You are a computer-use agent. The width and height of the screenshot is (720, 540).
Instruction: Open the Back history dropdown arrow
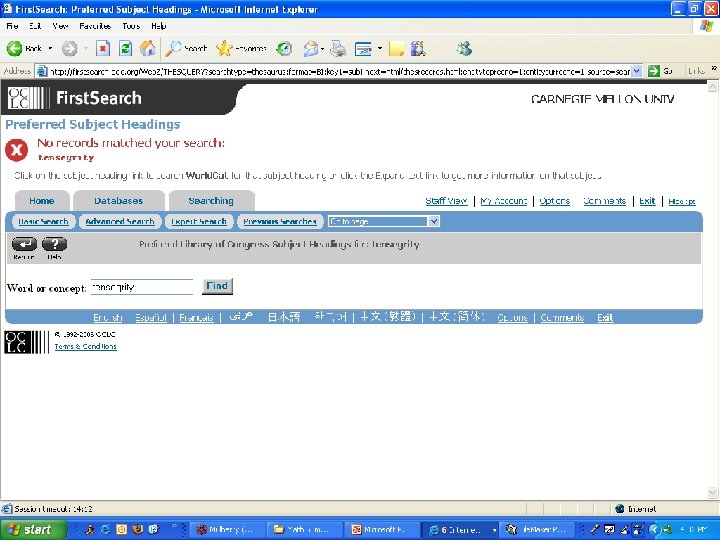coord(50,48)
